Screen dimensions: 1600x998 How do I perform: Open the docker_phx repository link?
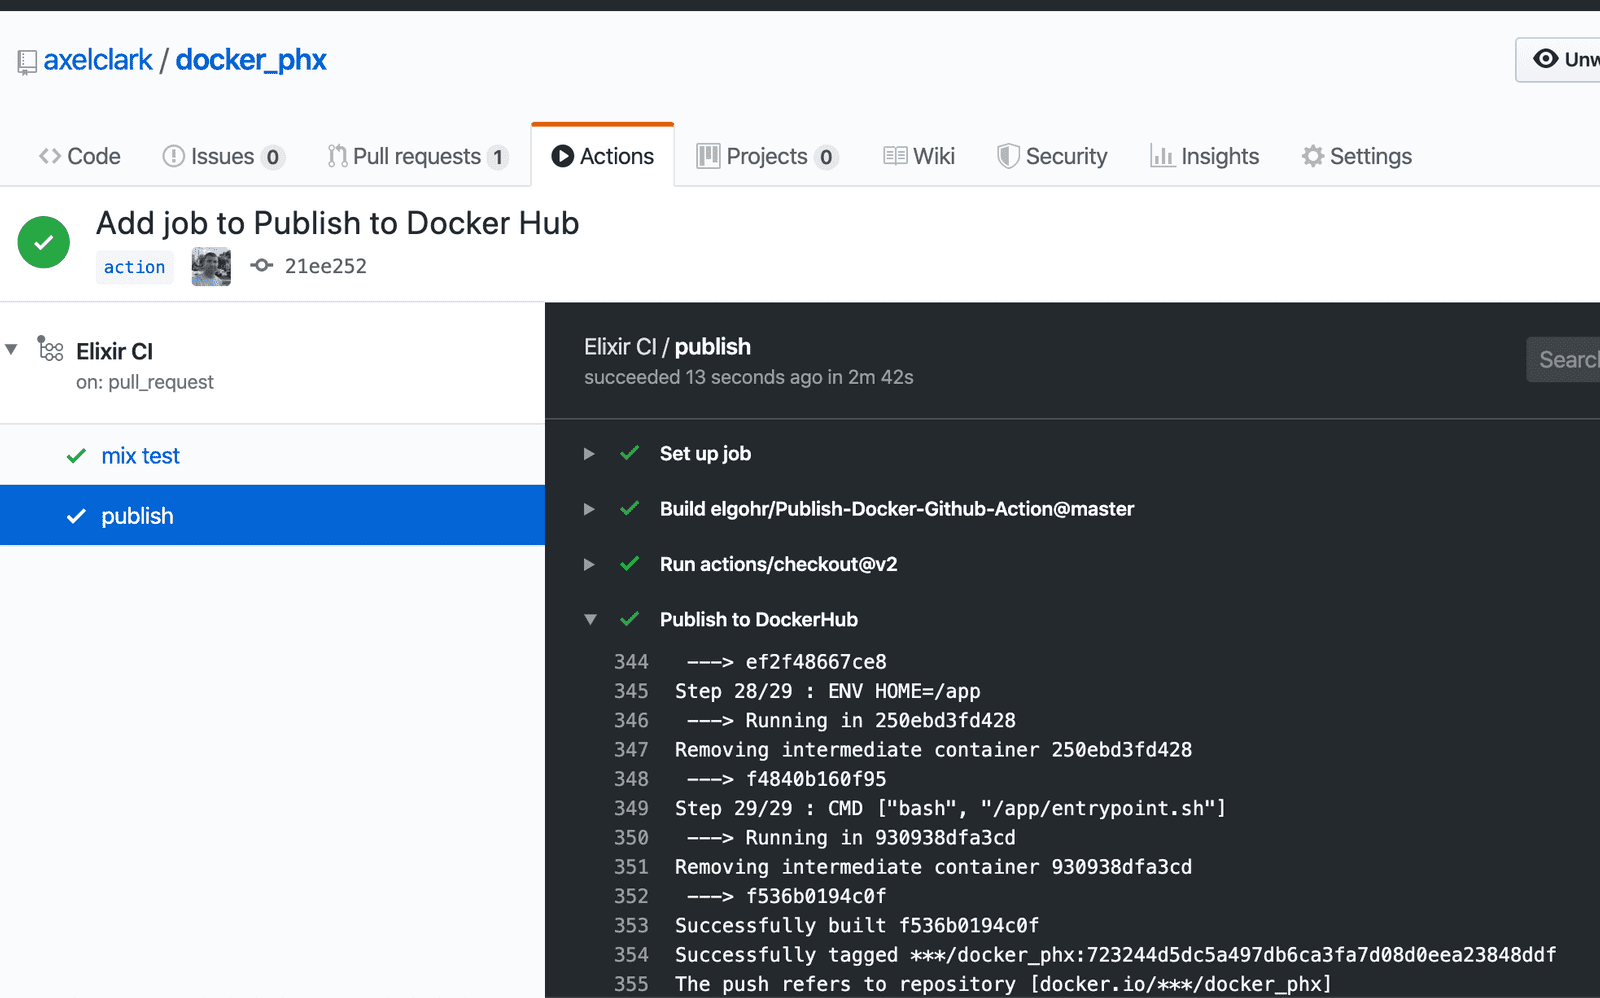click(250, 60)
